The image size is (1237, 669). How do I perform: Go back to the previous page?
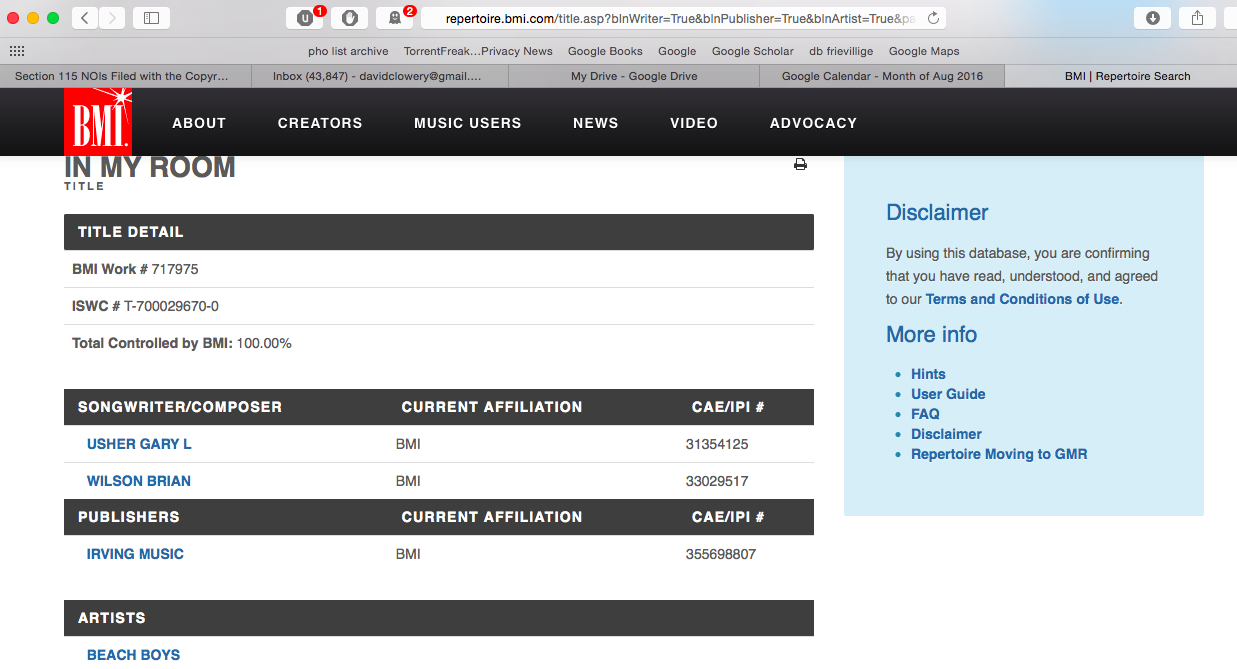click(85, 18)
